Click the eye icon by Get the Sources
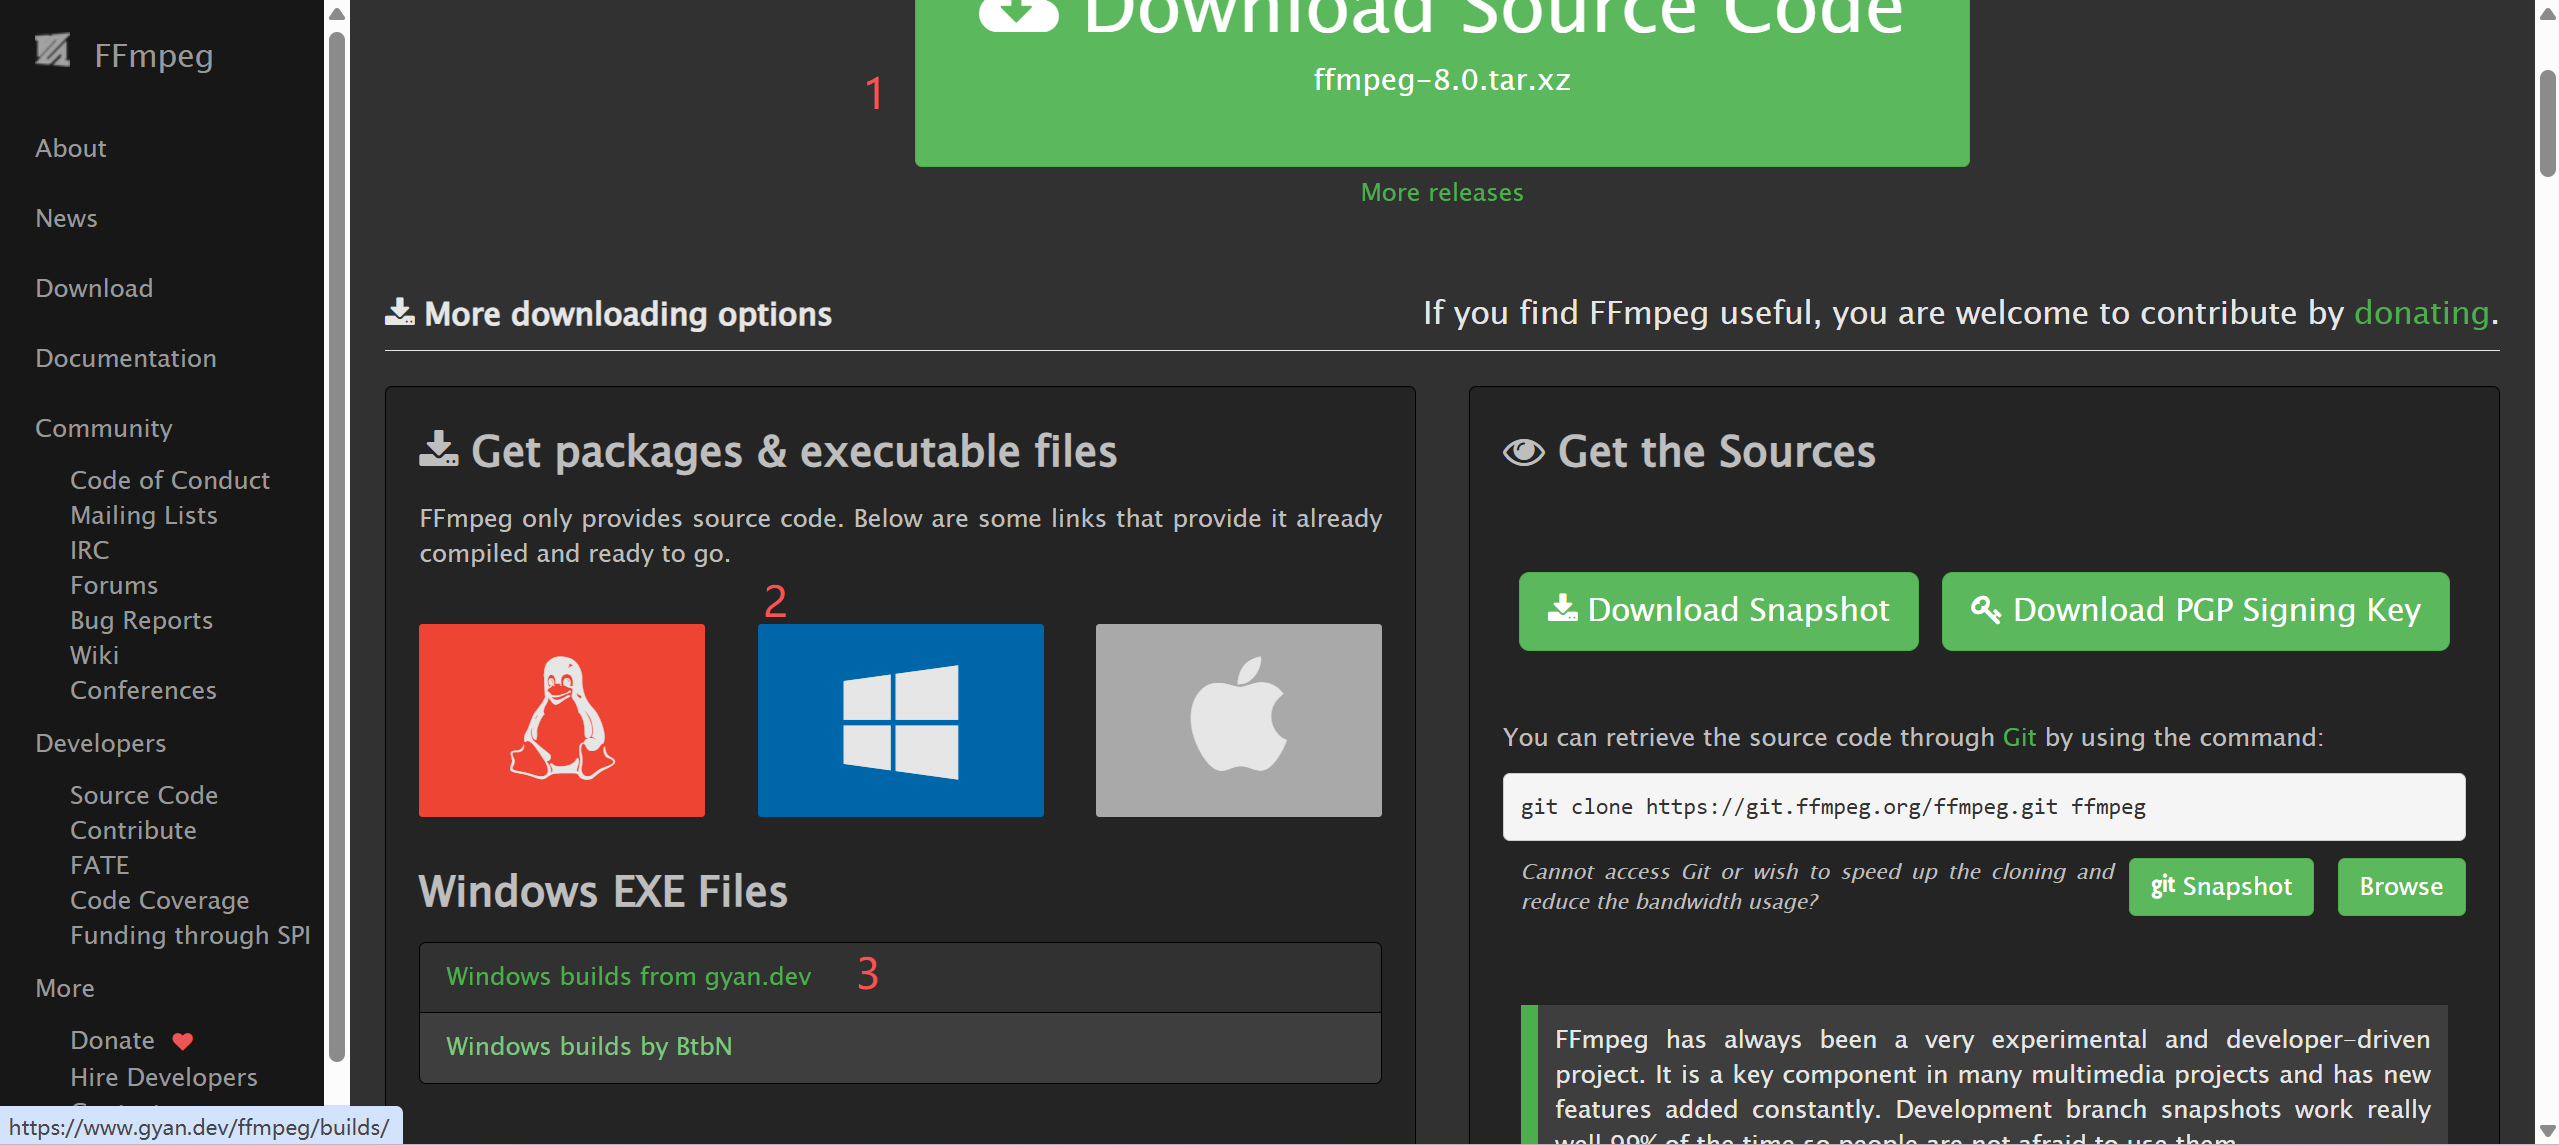Viewport: 2559px width, 1145px height. point(1523,452)
